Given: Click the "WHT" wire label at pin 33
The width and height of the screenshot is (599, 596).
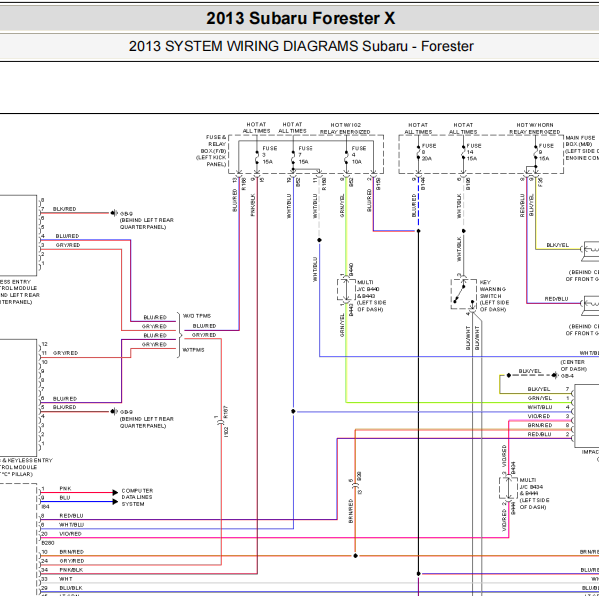Looking at the screenshot, I should pos(65,579).
